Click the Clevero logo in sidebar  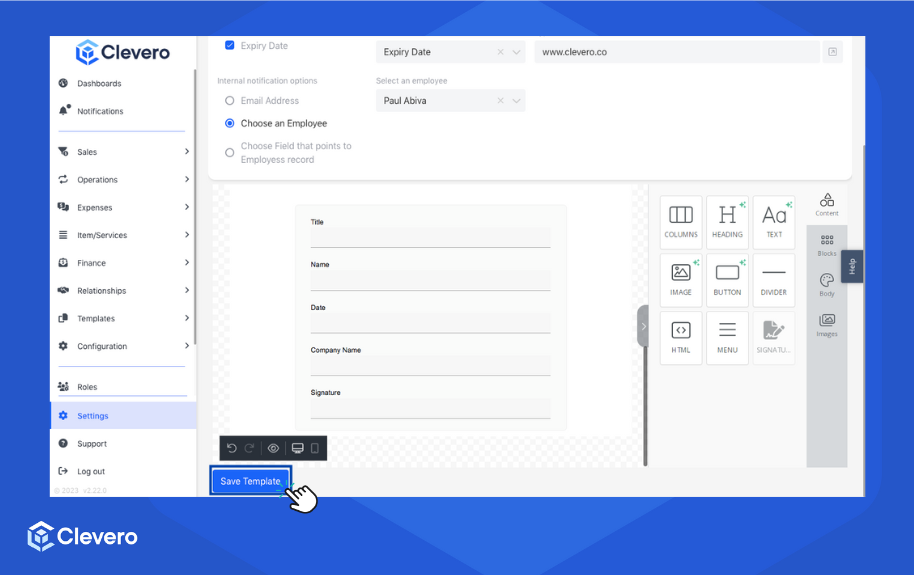122,52
